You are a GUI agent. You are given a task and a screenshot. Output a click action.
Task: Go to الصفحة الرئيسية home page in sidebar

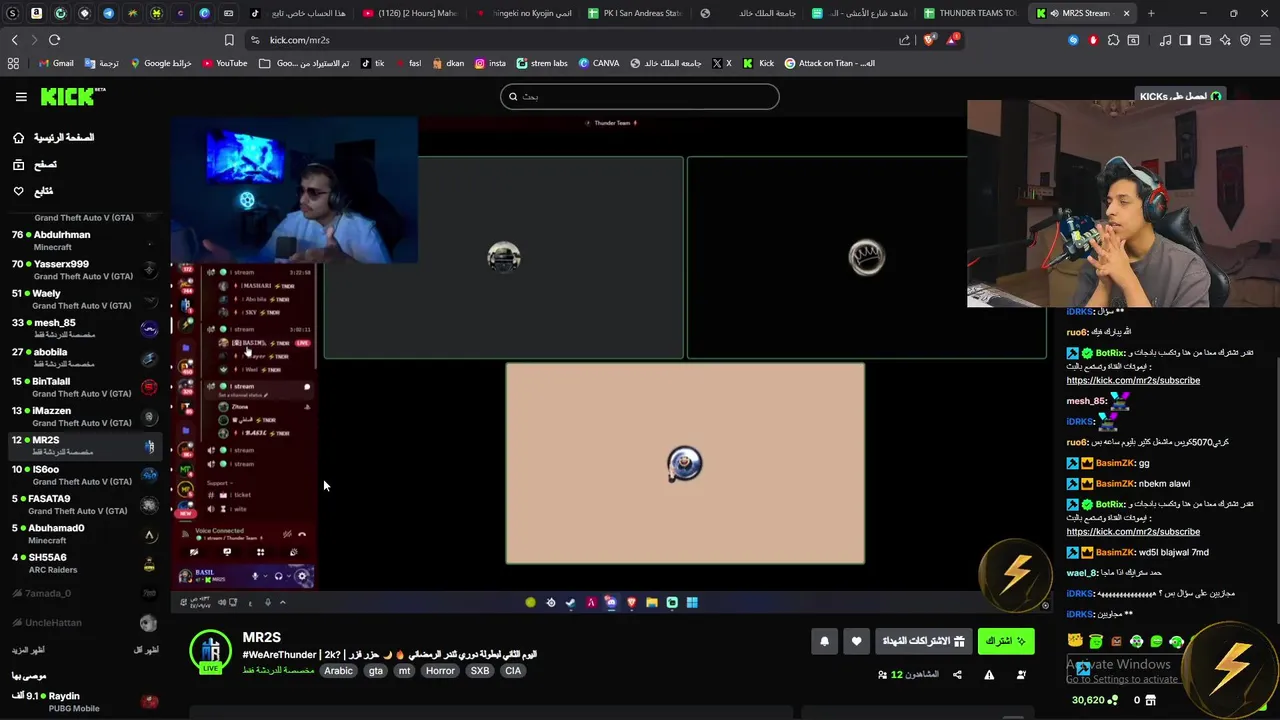click(53, 138)
